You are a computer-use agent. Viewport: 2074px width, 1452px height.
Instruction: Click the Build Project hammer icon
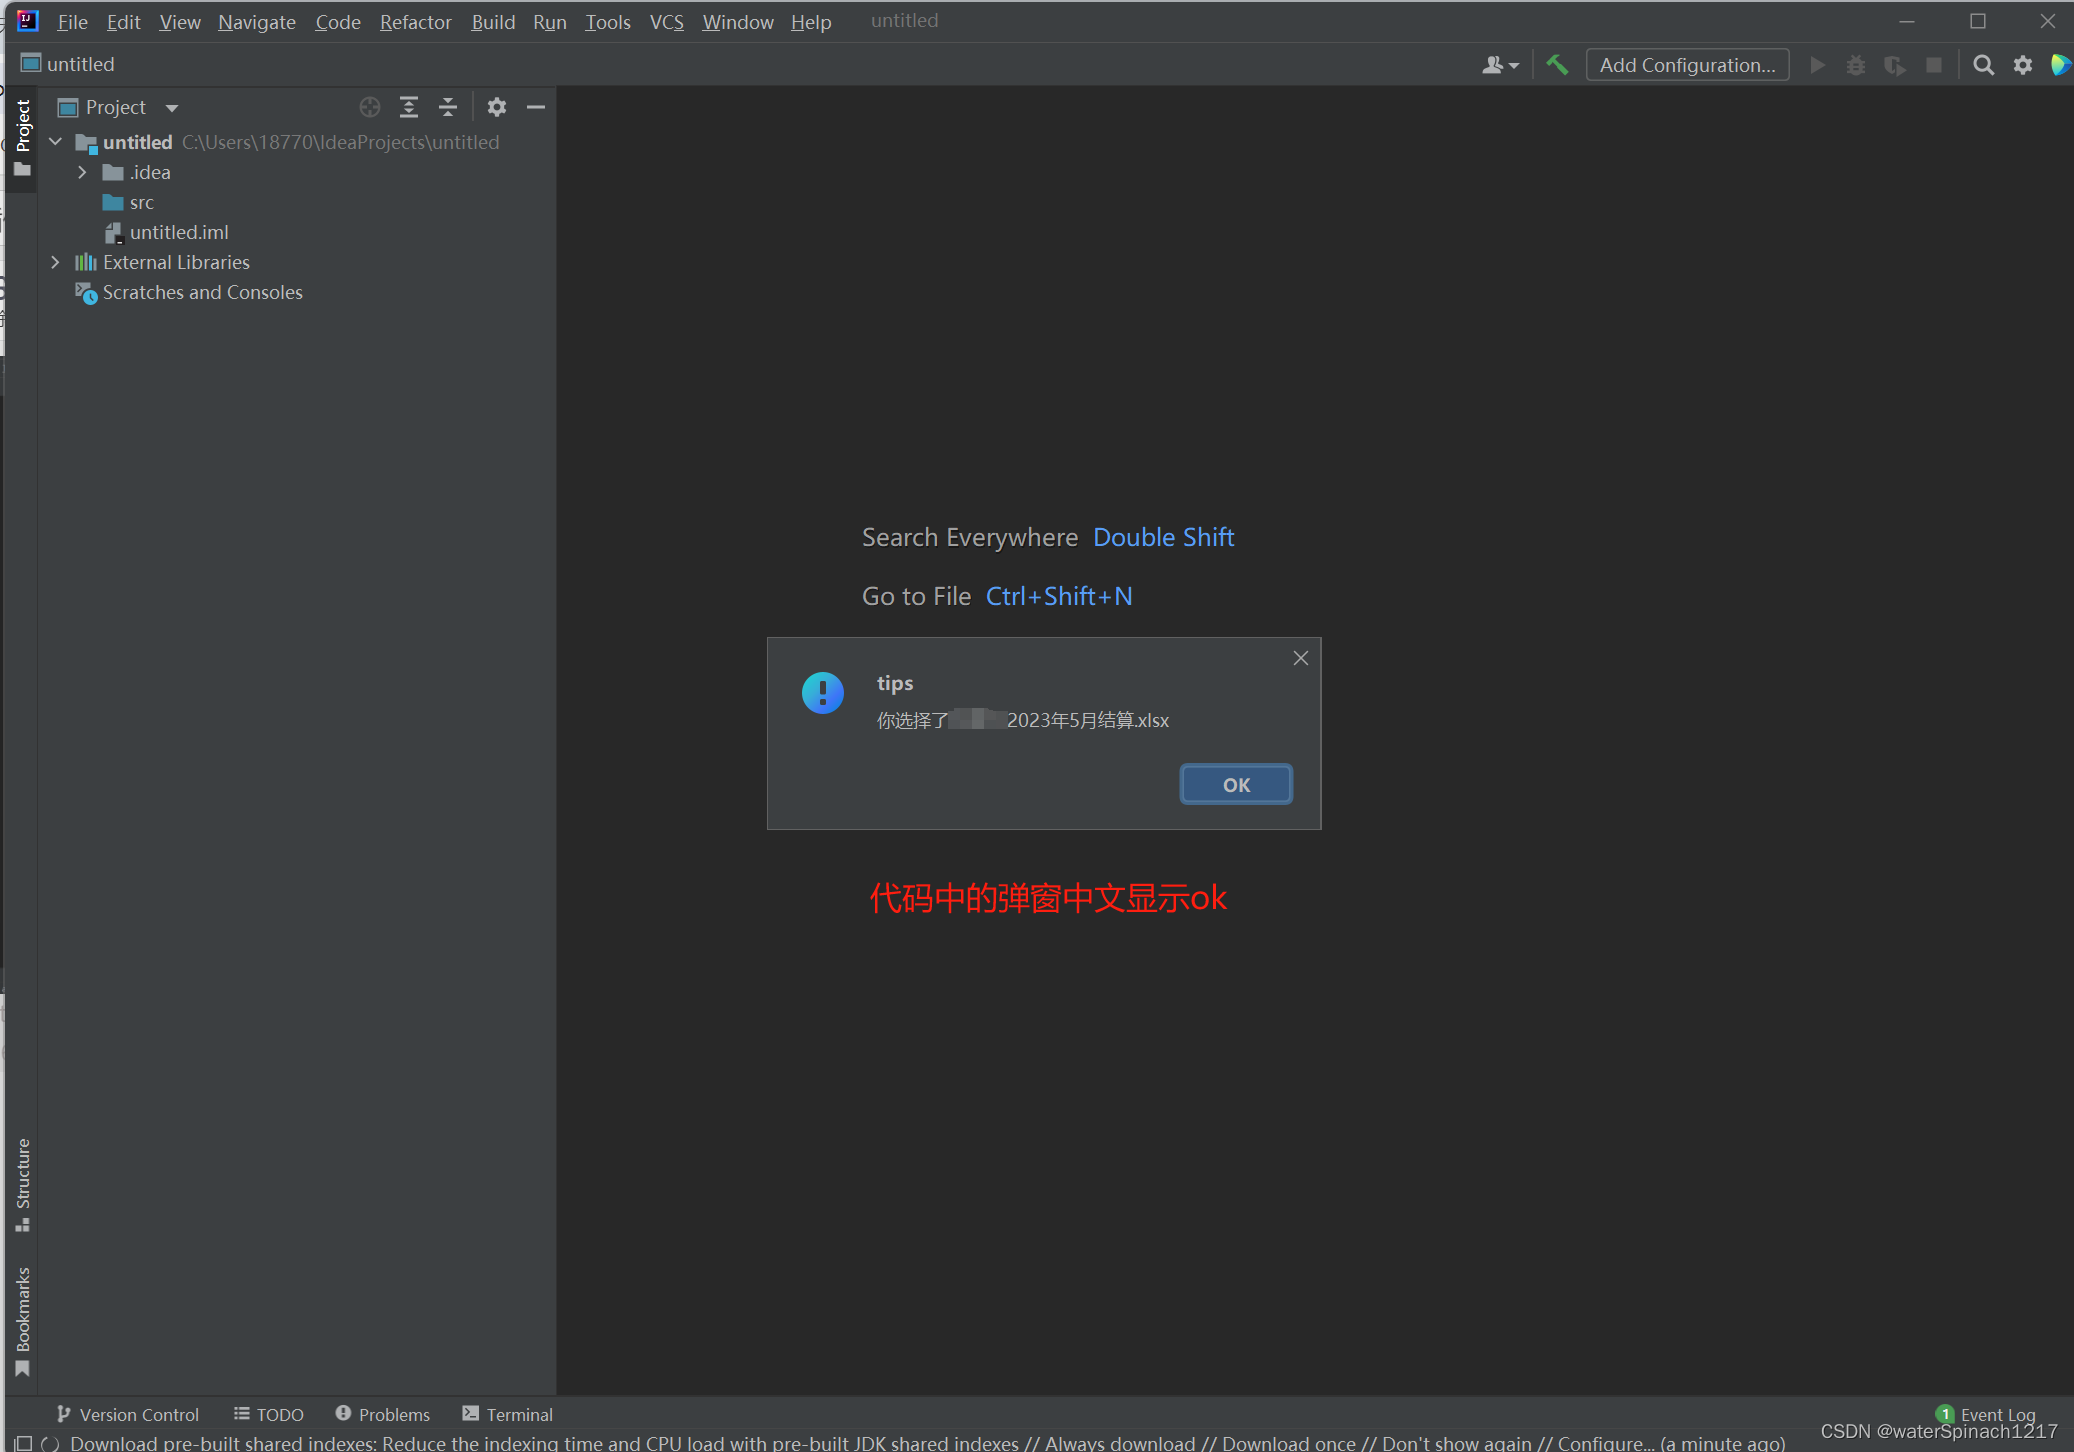[1557, 65]
